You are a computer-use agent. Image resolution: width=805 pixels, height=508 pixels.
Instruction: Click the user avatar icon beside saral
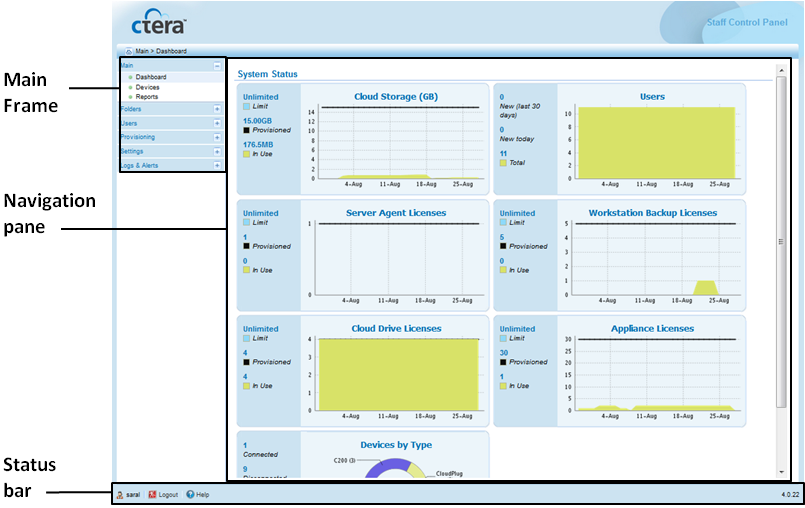coord(120,495)
